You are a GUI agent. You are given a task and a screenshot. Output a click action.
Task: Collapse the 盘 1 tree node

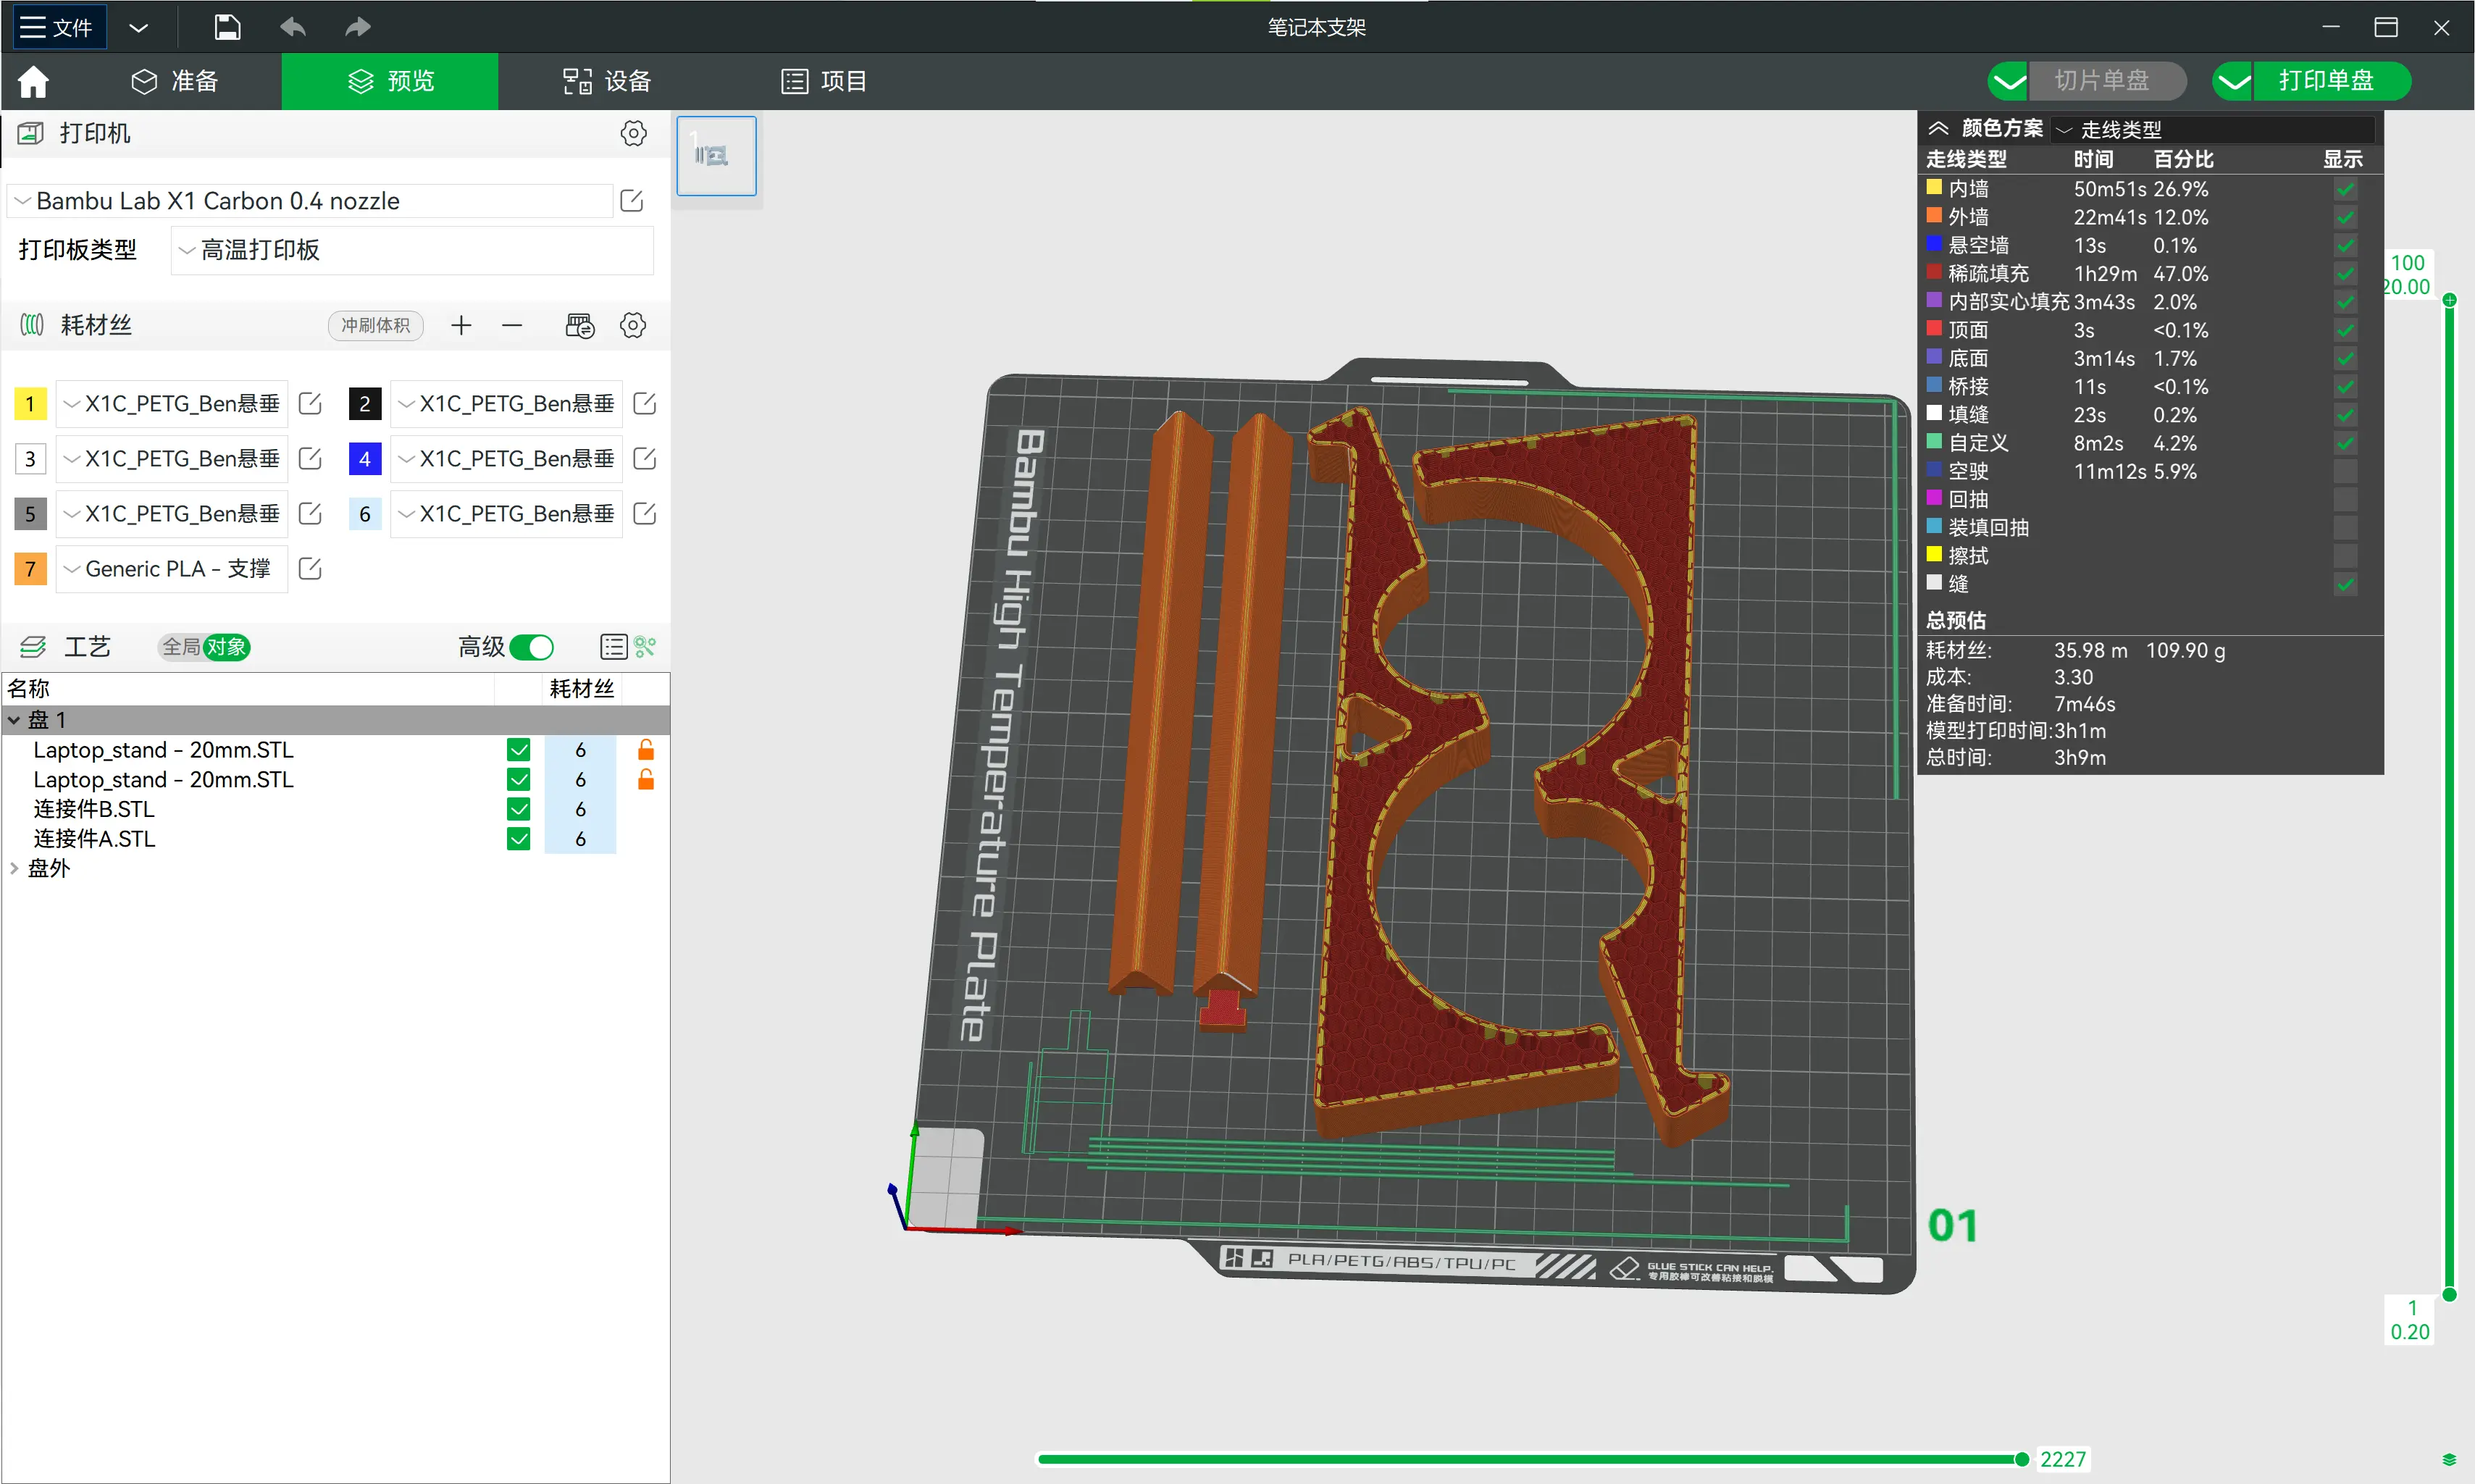click(x=14, y=720)
